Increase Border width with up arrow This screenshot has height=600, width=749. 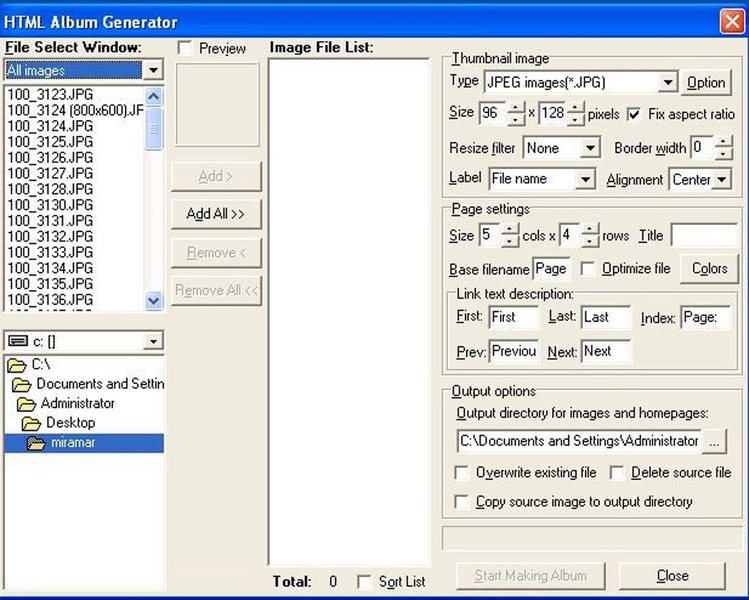coord(723,142)
